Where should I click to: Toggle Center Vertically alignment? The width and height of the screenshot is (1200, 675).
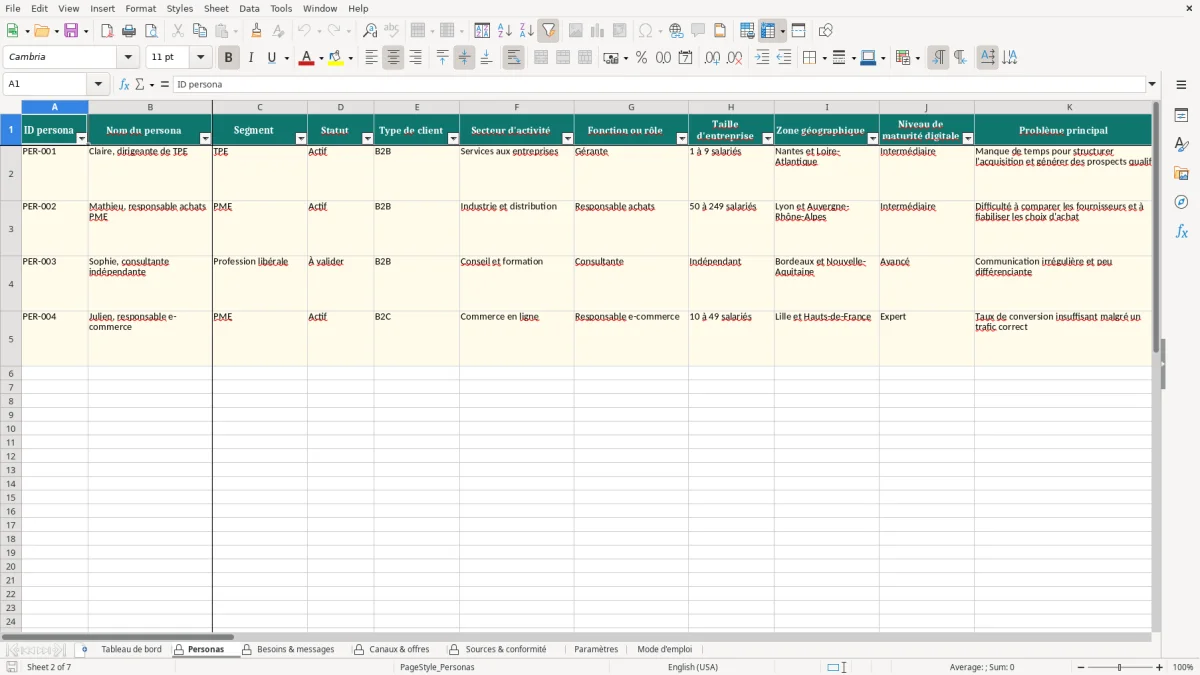click(464, 58)
